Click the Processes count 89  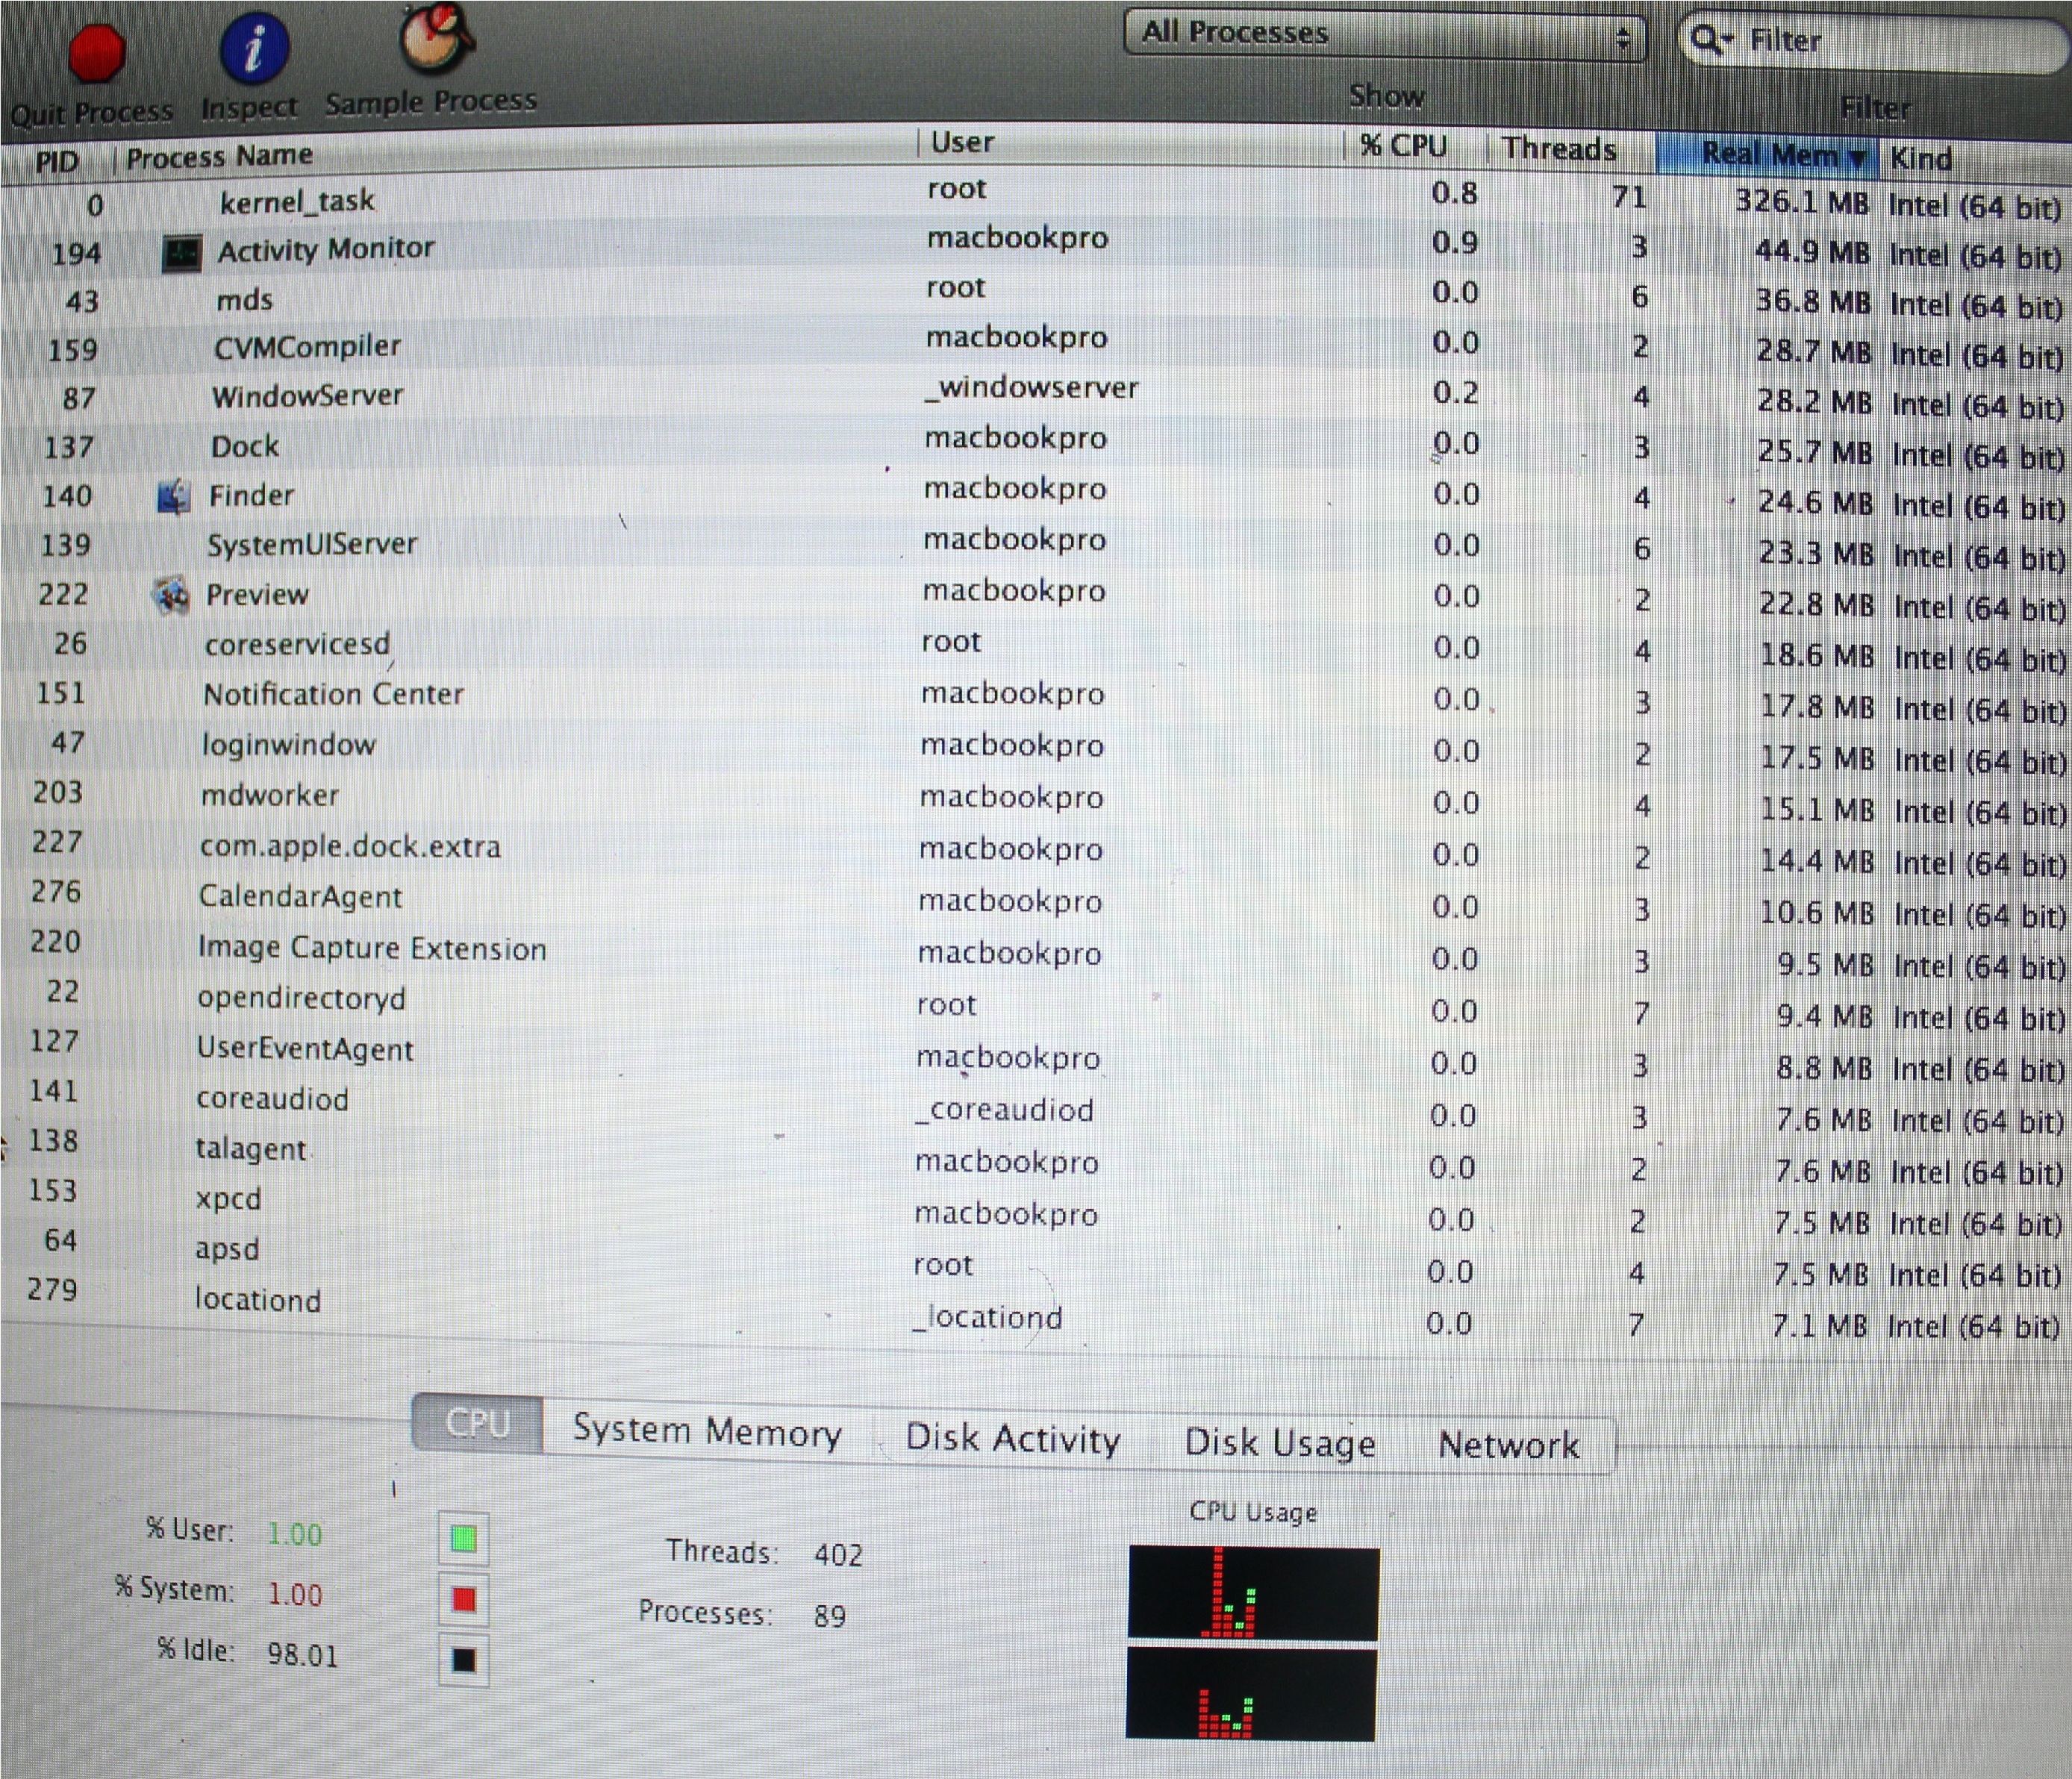click(830, 1617)
